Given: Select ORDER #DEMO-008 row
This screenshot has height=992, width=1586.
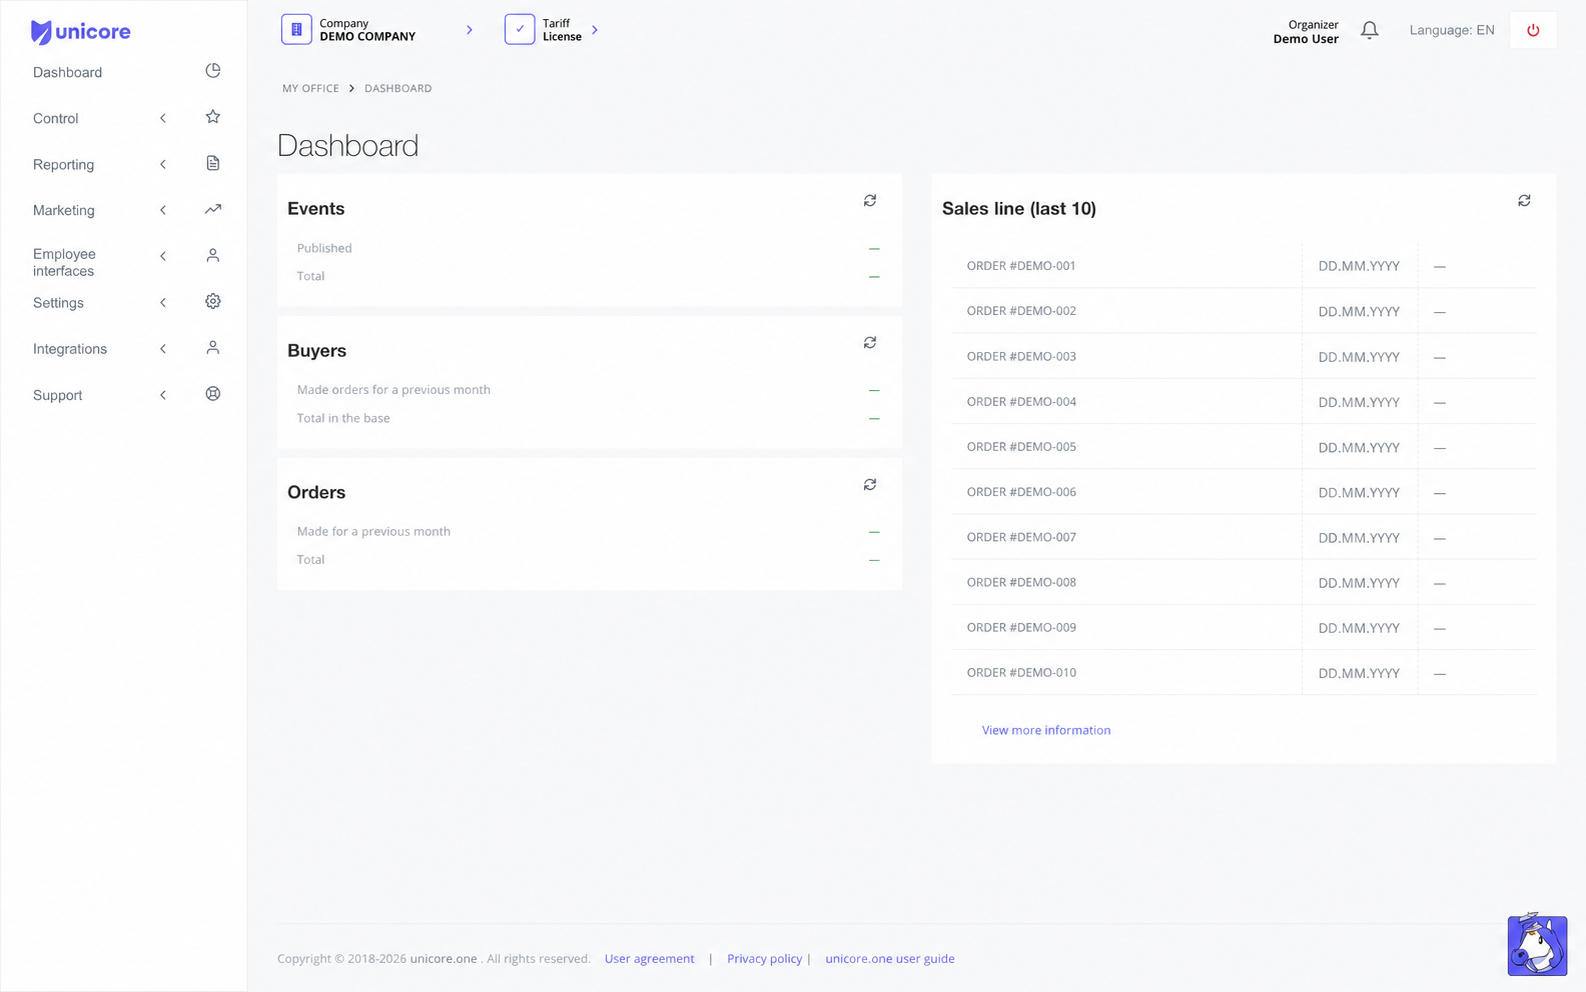Looking at the screenshot, I should point(1244,582).
